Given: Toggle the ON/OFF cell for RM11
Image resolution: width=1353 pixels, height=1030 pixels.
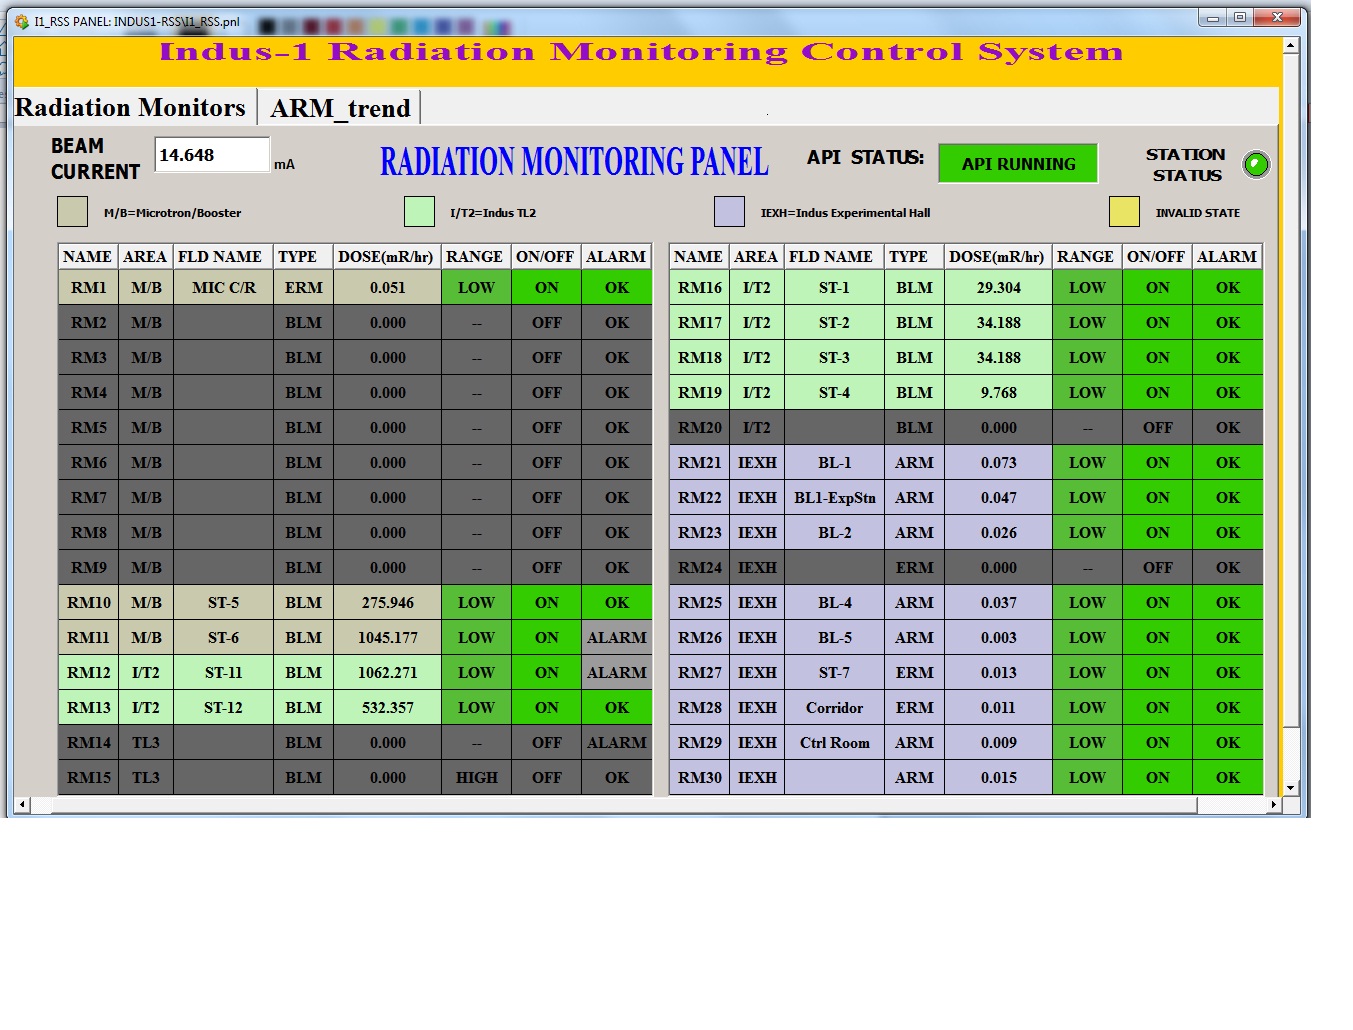Looking at the screenshot, I should point(546,637).
